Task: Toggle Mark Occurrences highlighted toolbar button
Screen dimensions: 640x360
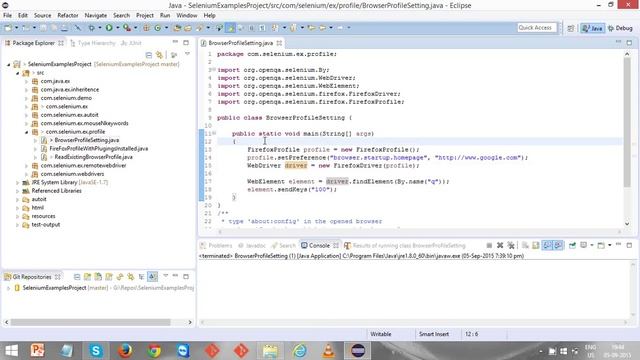Action: [x=231, y=28]
